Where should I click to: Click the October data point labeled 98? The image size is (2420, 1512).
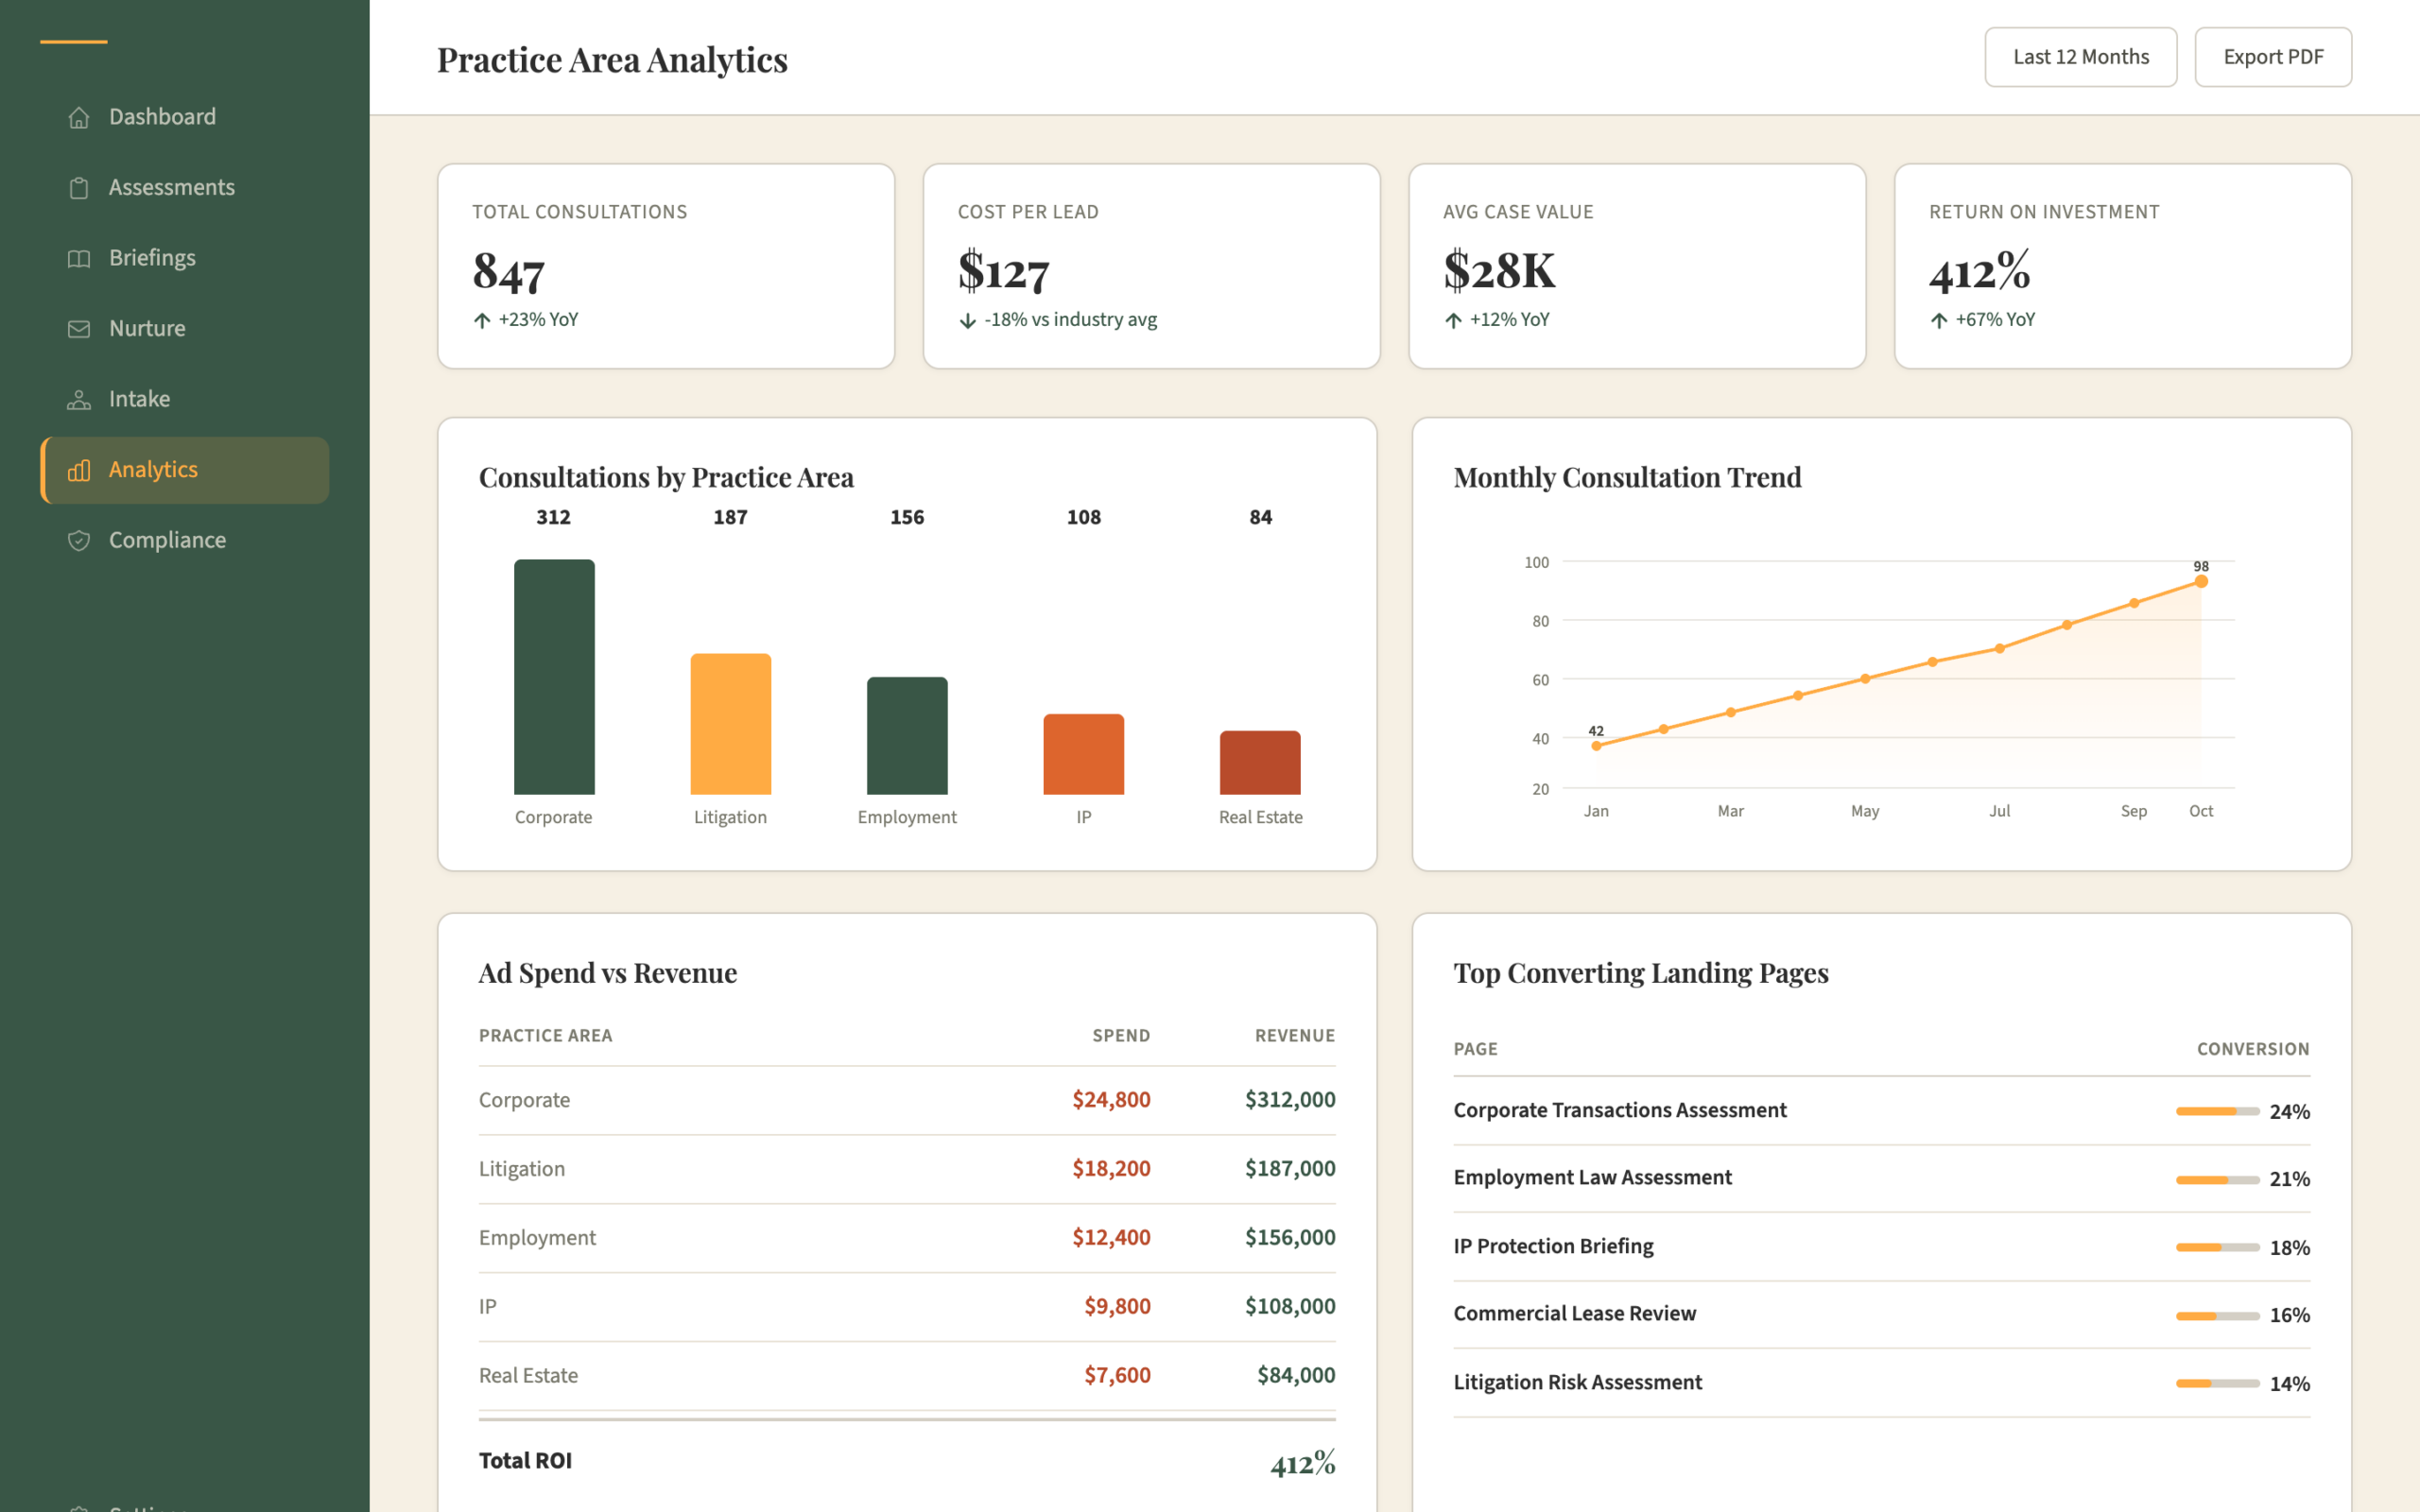pos(2201,581)
